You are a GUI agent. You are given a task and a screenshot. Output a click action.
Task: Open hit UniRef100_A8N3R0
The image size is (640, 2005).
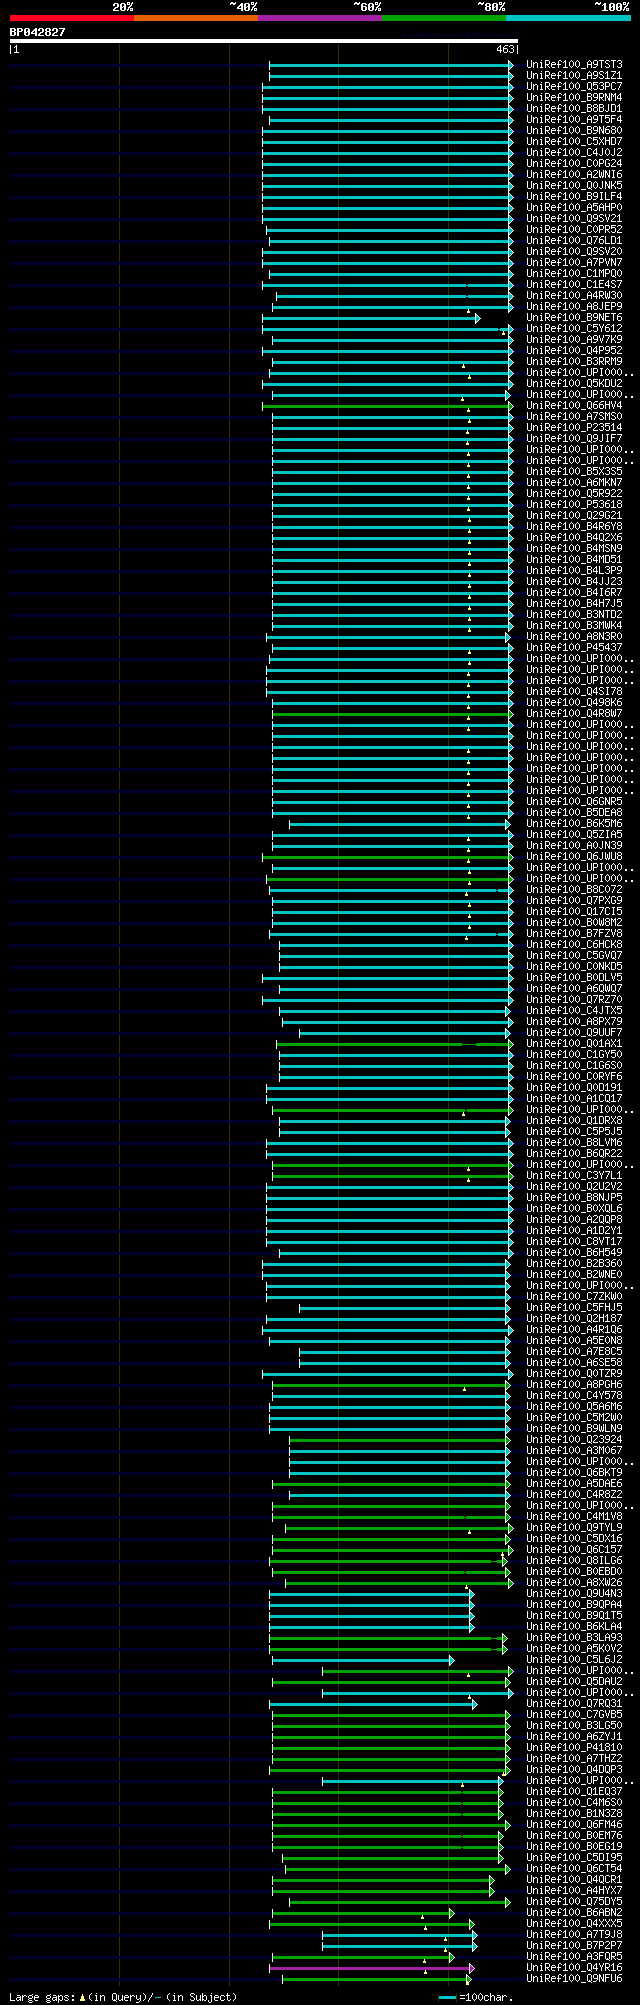click(574, 637)
